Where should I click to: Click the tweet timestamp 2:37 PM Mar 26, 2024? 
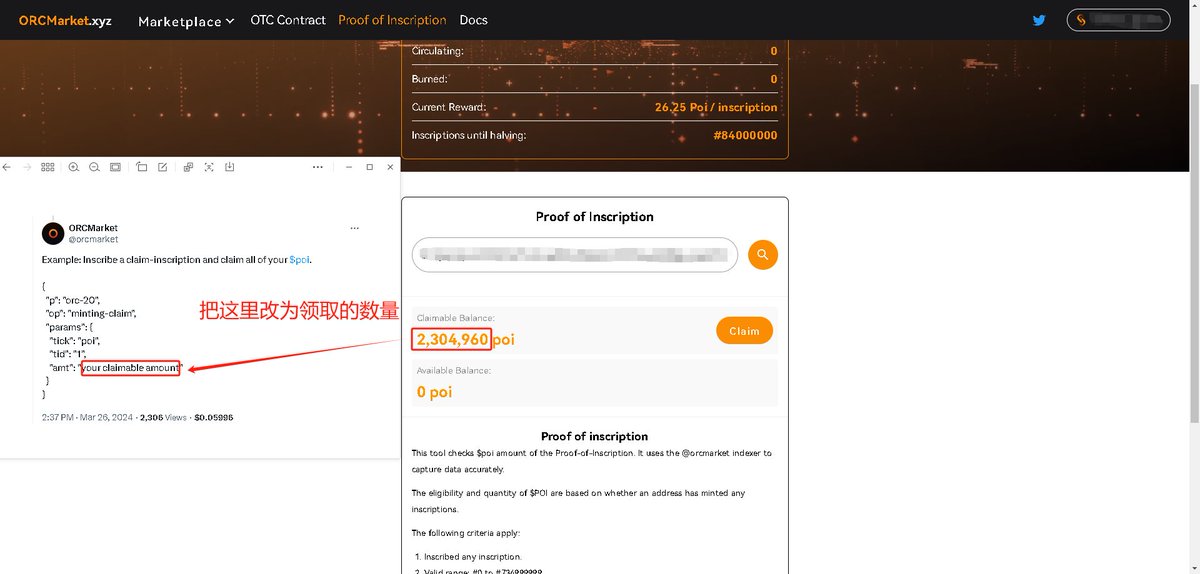pos(87,417)
